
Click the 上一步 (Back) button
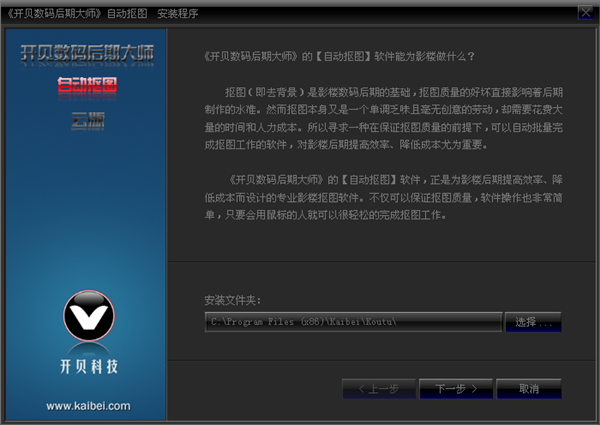[x=379, y=389]
